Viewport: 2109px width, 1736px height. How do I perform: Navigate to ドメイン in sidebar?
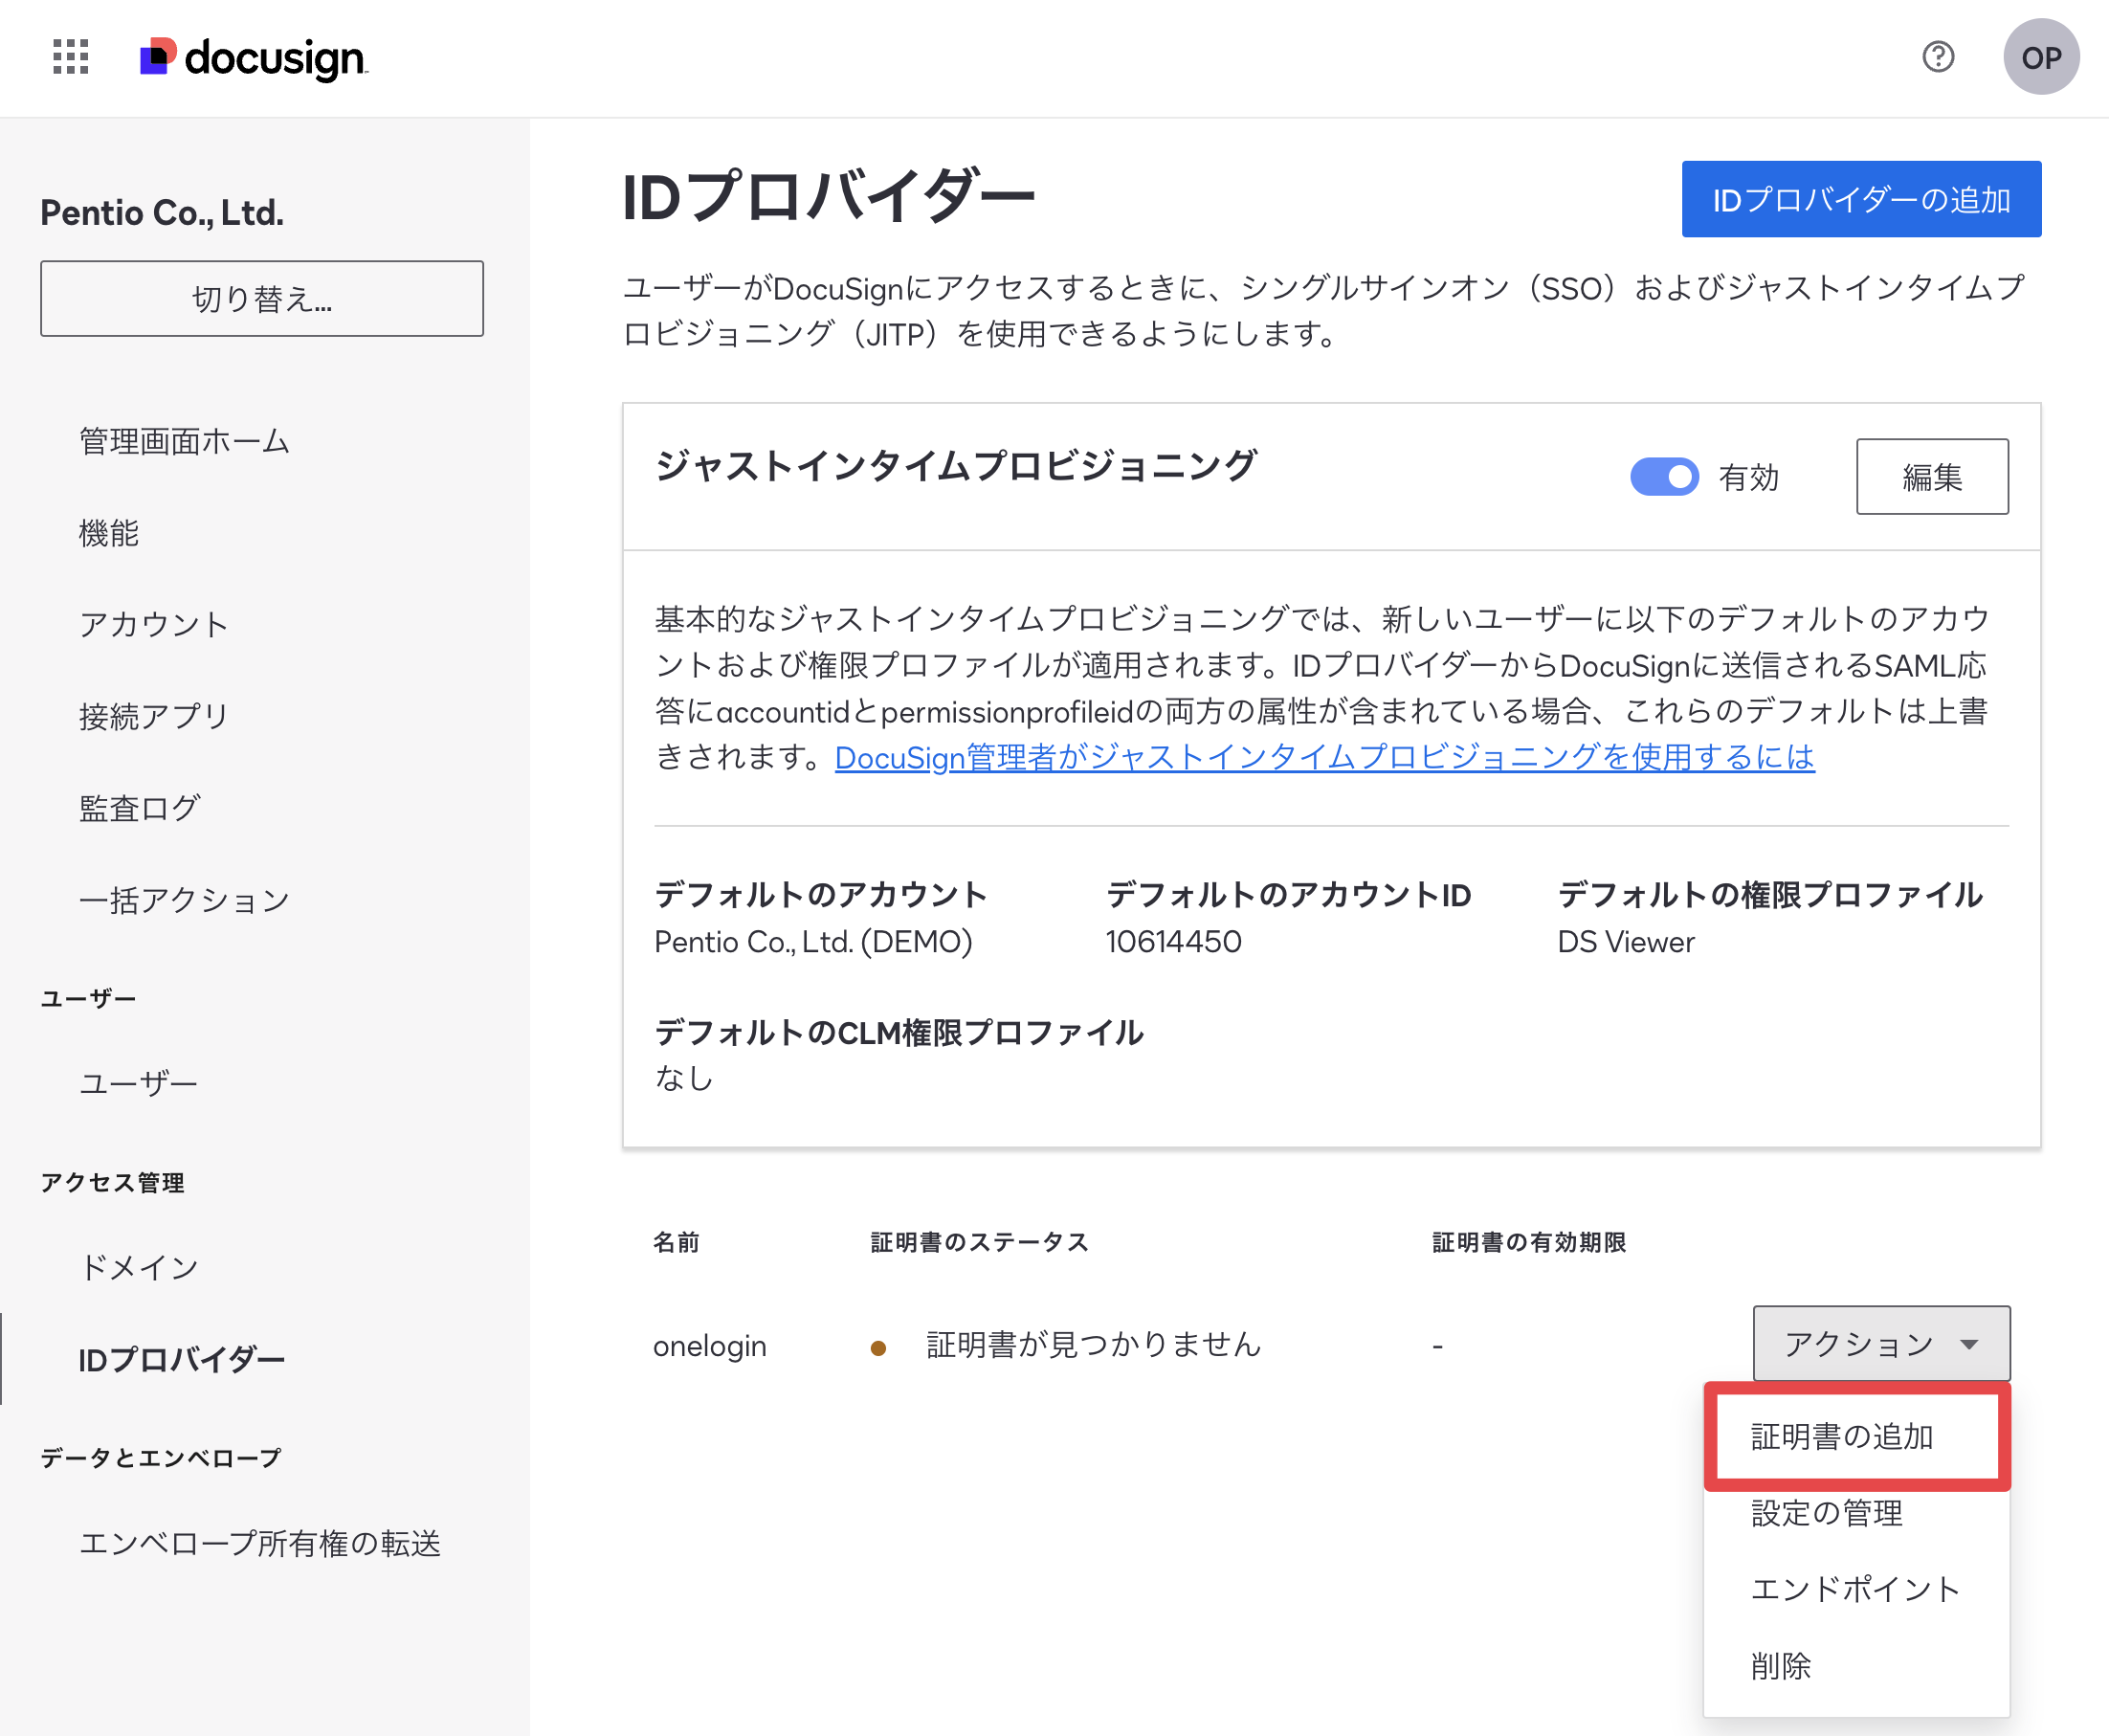click(x=139, y=1267)
